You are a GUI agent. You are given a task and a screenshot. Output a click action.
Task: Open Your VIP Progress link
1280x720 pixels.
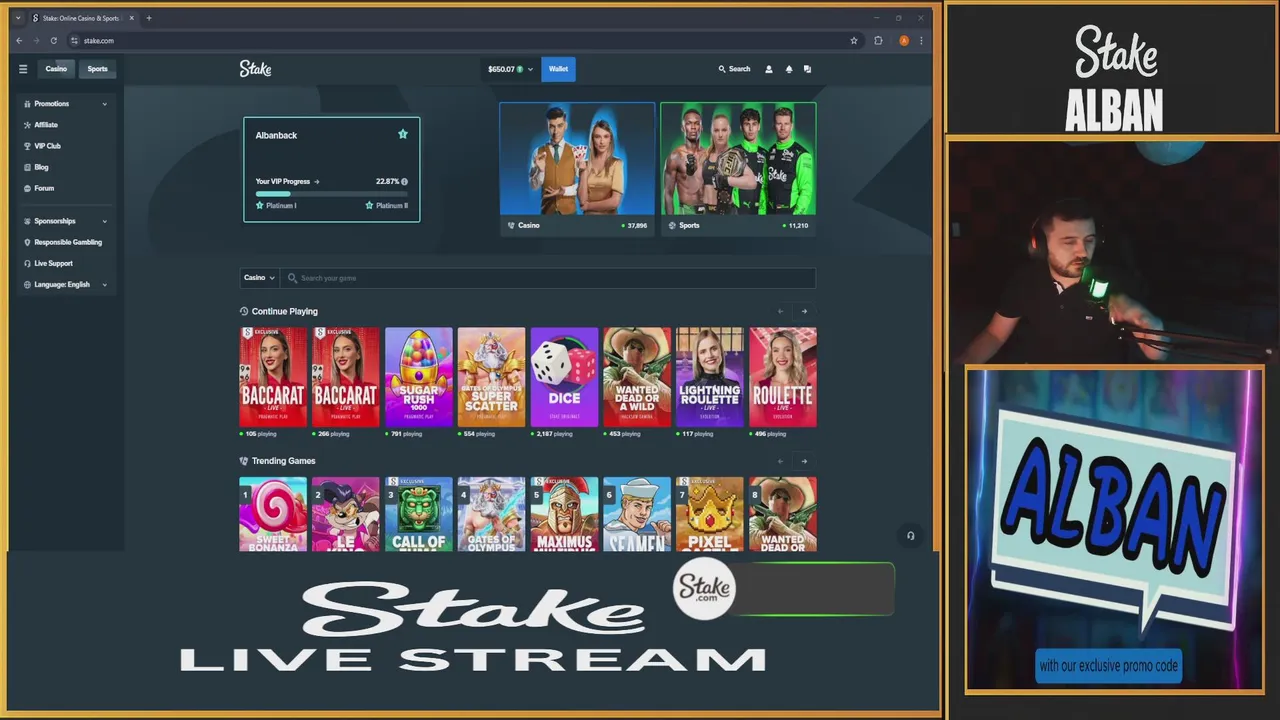coord(287,182)
